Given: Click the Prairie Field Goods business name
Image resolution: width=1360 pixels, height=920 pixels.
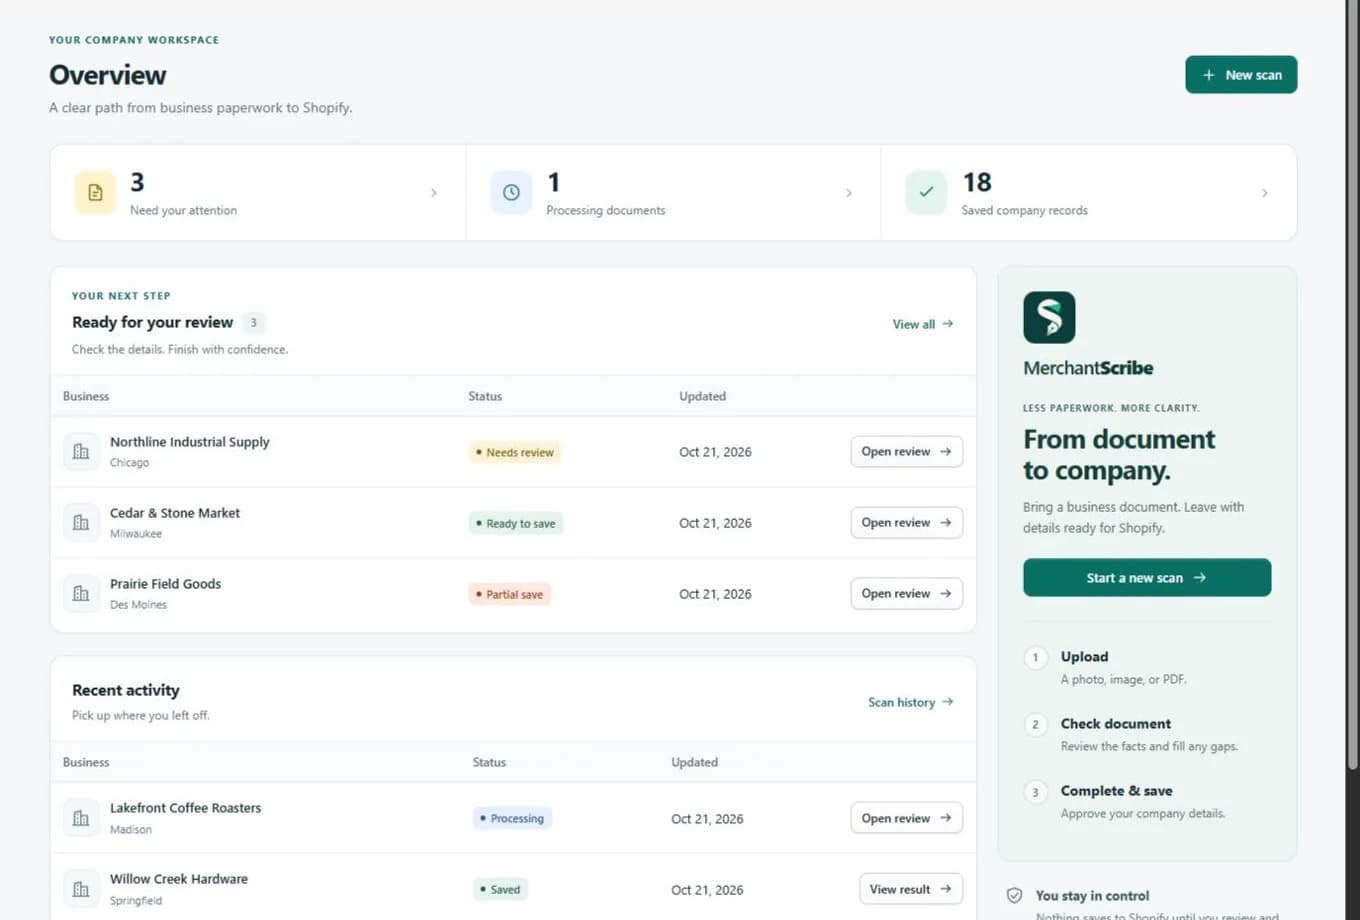Looking at the screenshot, I should click(x=166, y=584).
